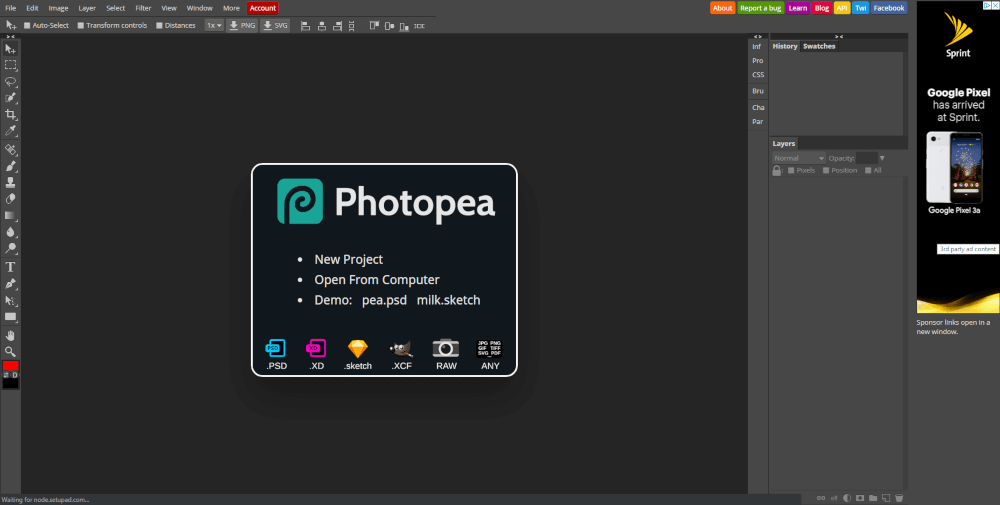Image resolution: width=1000 pixels, height=505 pixels.
Task: Select the Spot Healing tool
Action: tap(10, 150)
